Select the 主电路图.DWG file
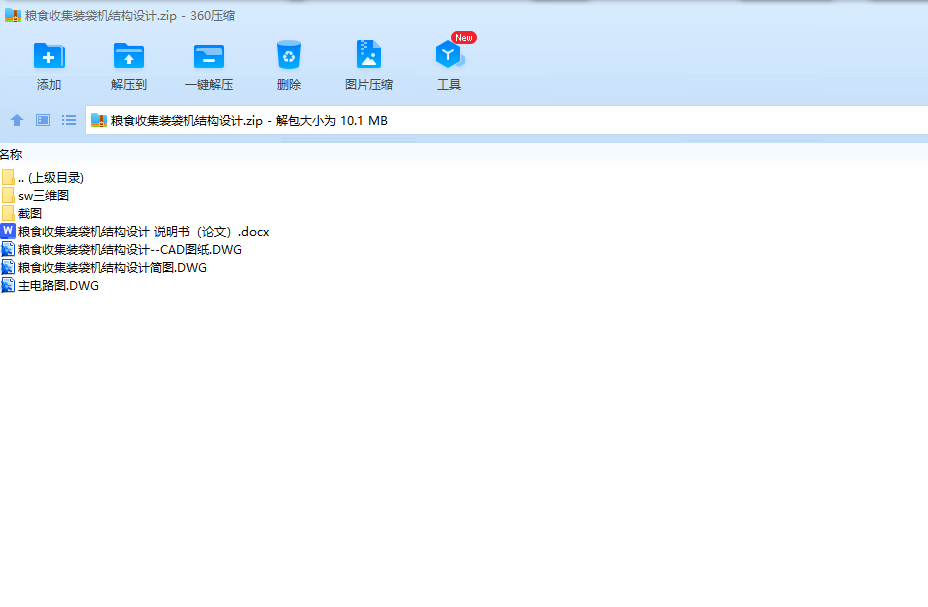The width and height of the screenshot is (928, 607). click(50, 285)
